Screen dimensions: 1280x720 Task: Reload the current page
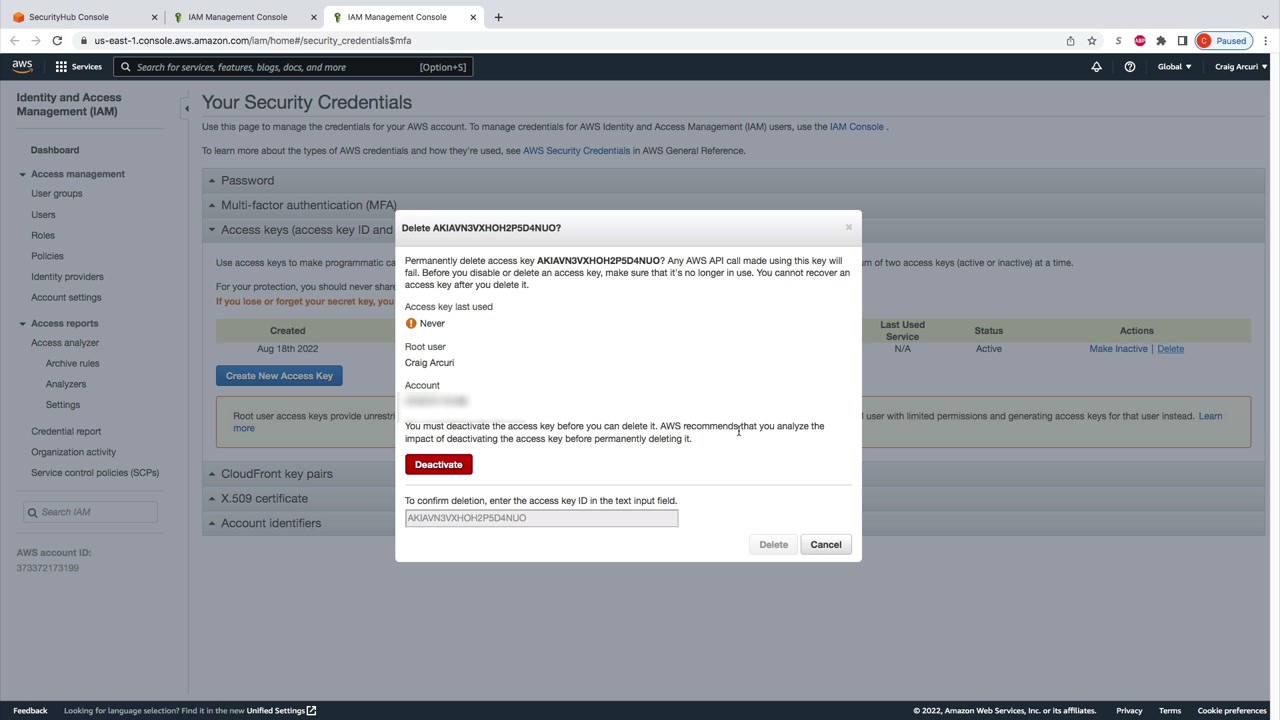[x=57, y=41]
